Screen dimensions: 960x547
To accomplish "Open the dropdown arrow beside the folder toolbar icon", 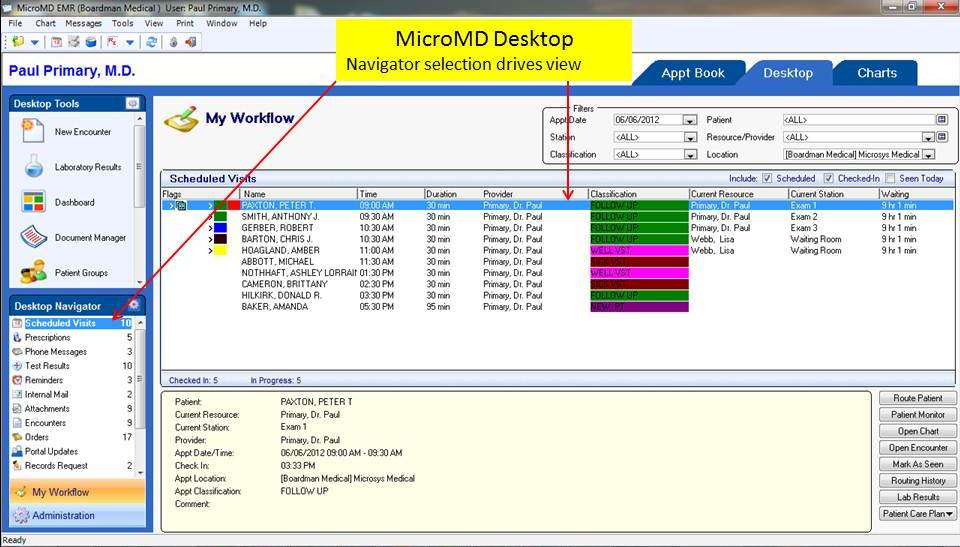I will [x=35, y=42].
